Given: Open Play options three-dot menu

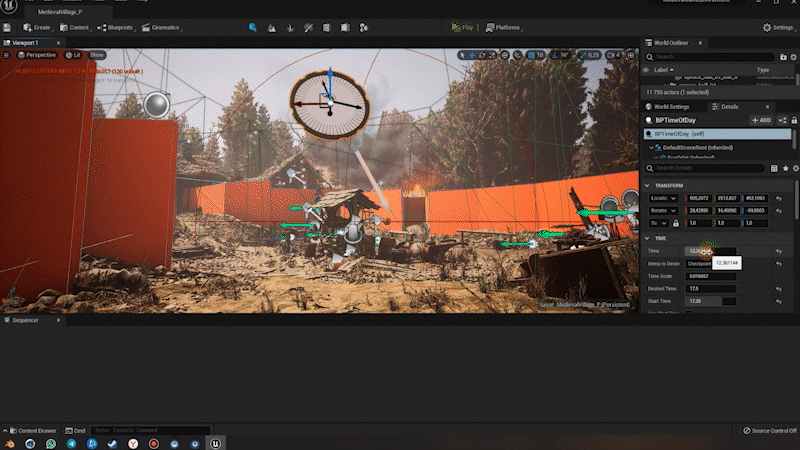Looking at the screenshot, I should (478, 28).
